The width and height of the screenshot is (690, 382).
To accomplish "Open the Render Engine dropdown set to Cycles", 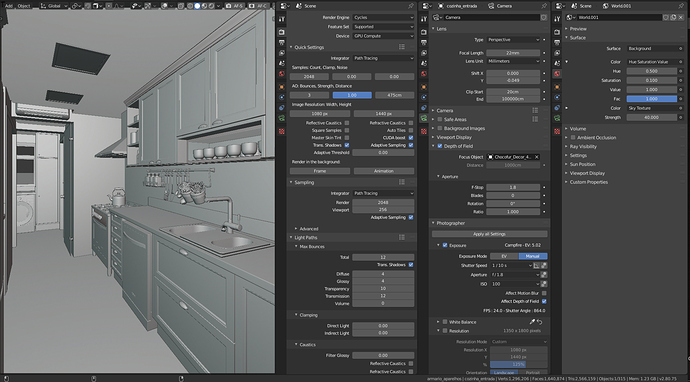I will click(x=383, y=18).
